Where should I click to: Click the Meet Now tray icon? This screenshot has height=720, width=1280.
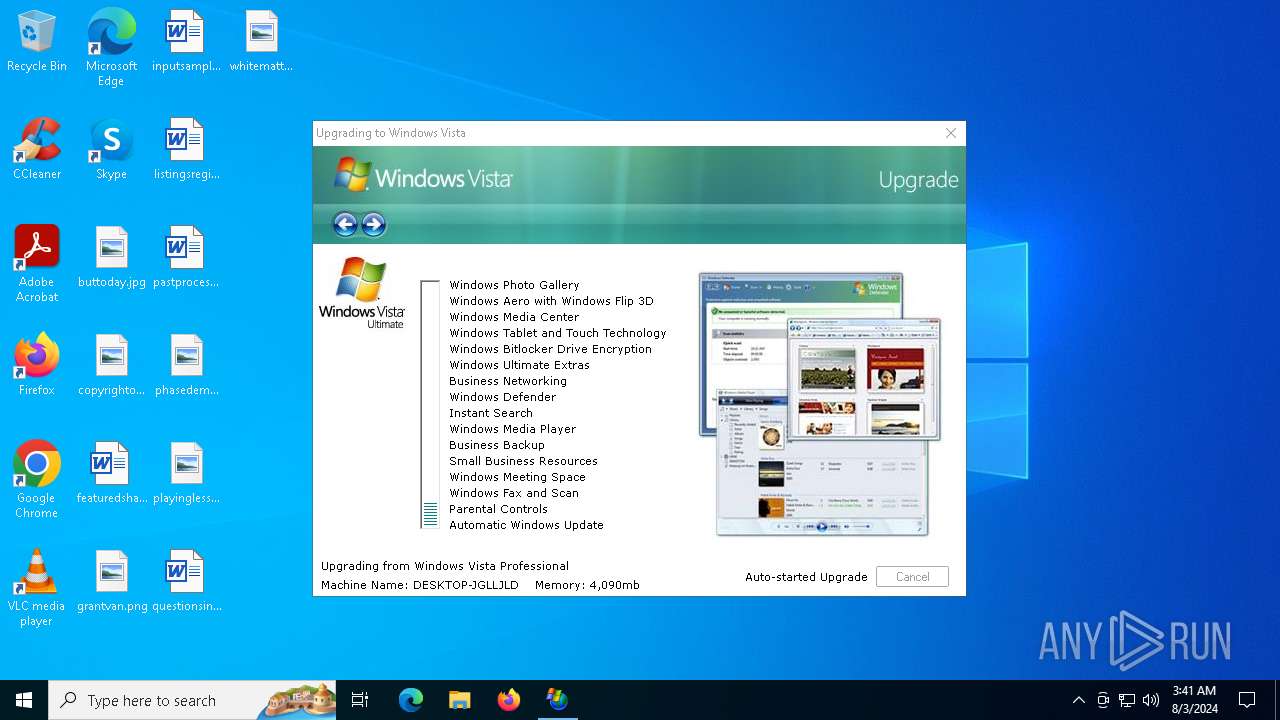[x=1103, y=700]
